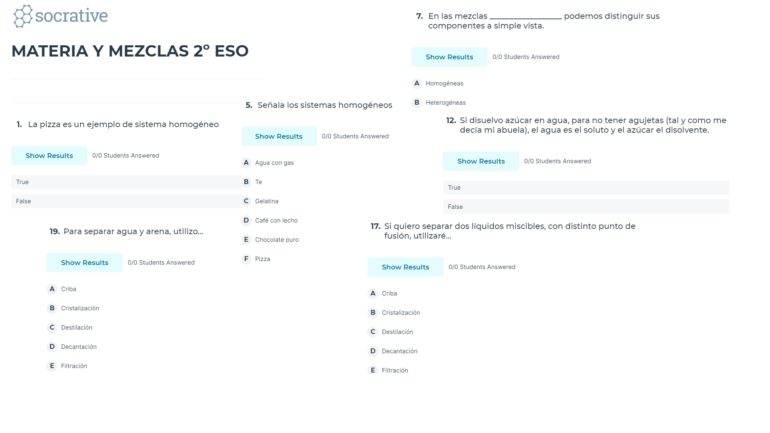Screen dimensions: 770x433
Task: Select answer C Gelatina in question 5
Action: [261, 201]
